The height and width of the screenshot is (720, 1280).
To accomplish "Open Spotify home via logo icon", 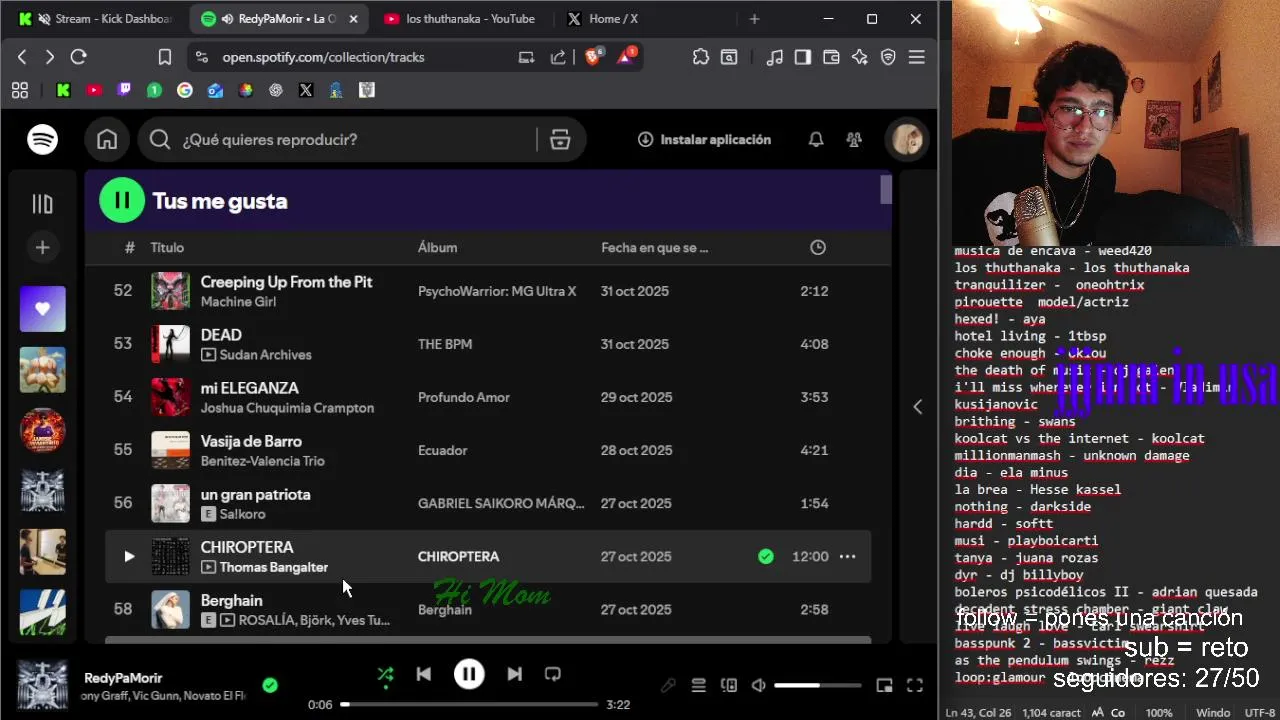I will (x=42, y=140).
